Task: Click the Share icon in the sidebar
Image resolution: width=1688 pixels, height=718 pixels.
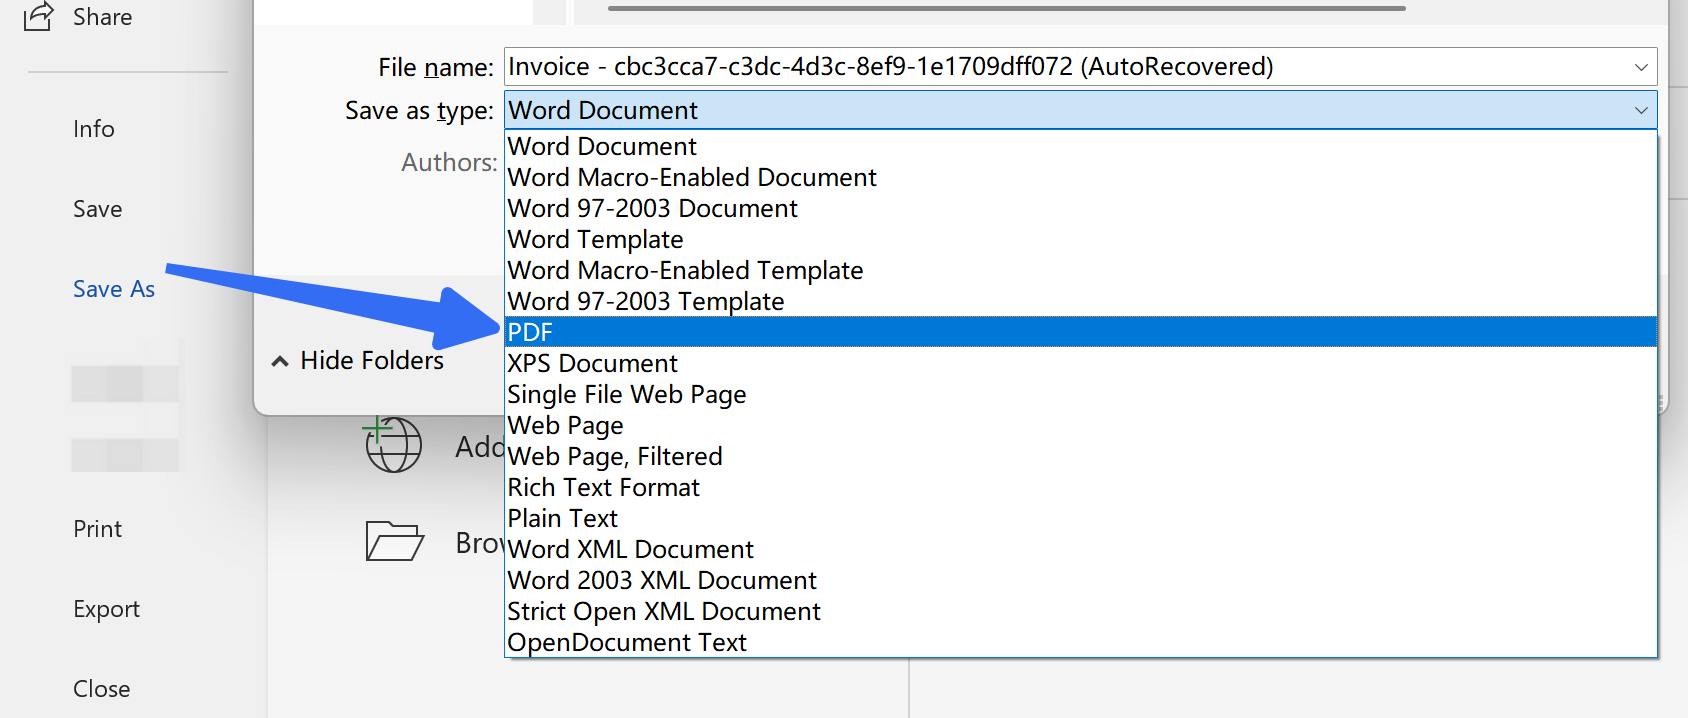Action: click(x=38, y=16)
